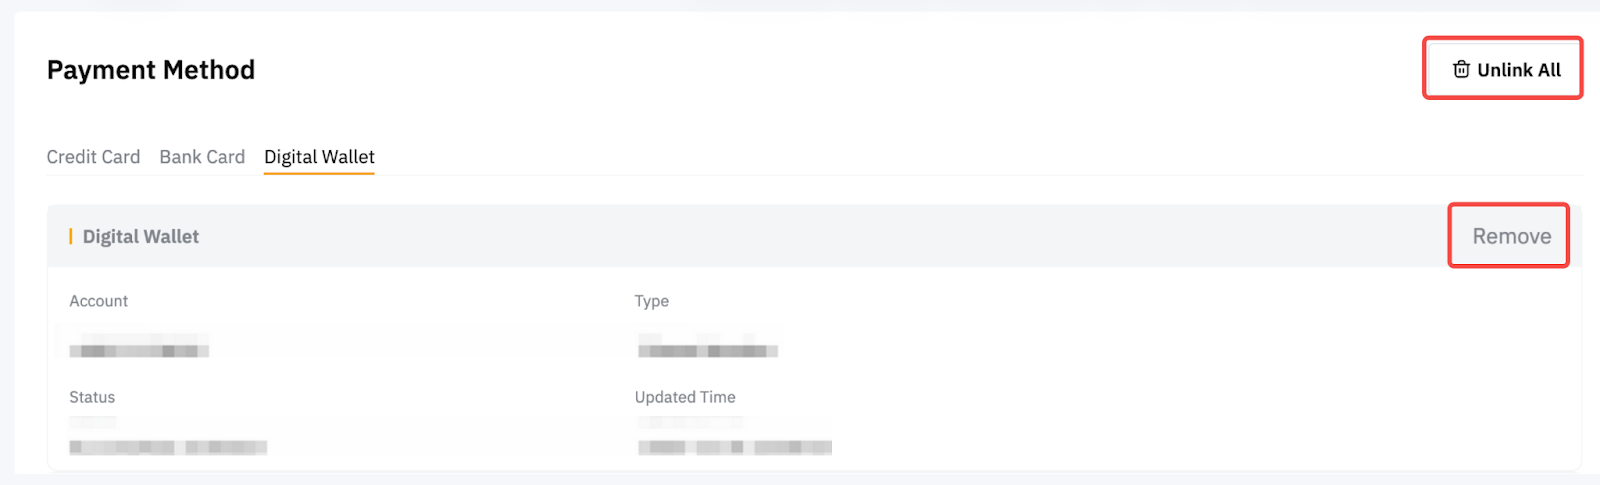Click the Payment Method heading
Viewport: 1600px width, 485px height.
[151, 70]
